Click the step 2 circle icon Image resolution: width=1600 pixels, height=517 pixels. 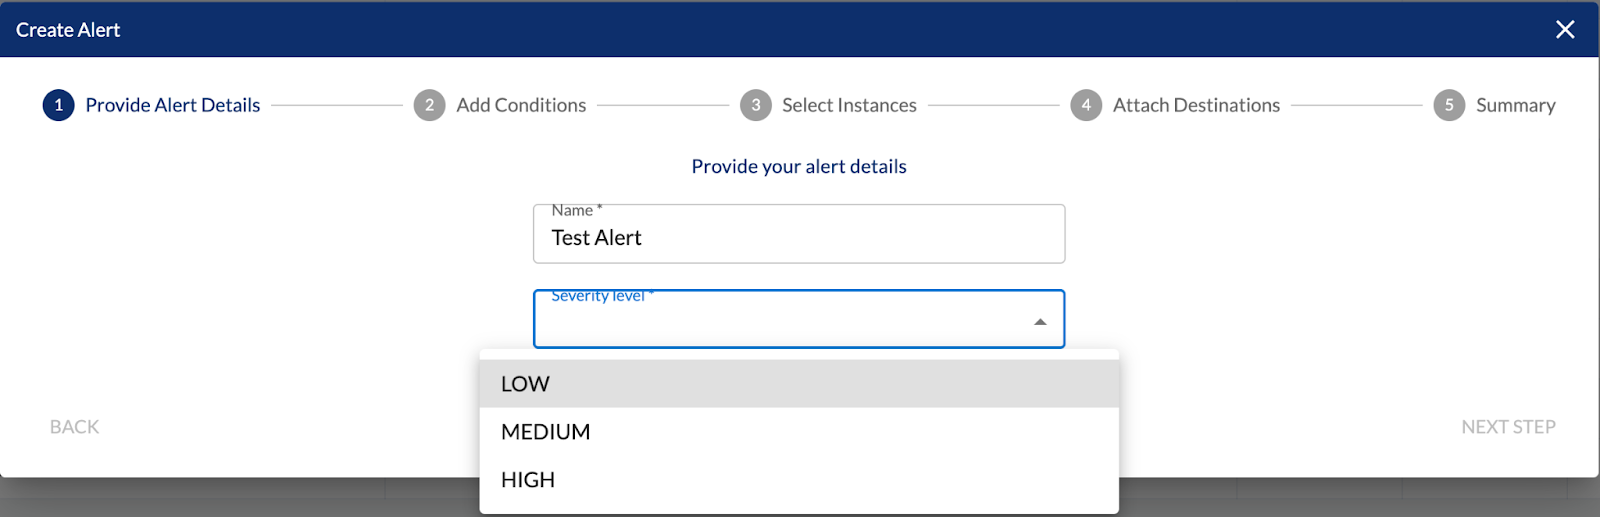(429, 105)
